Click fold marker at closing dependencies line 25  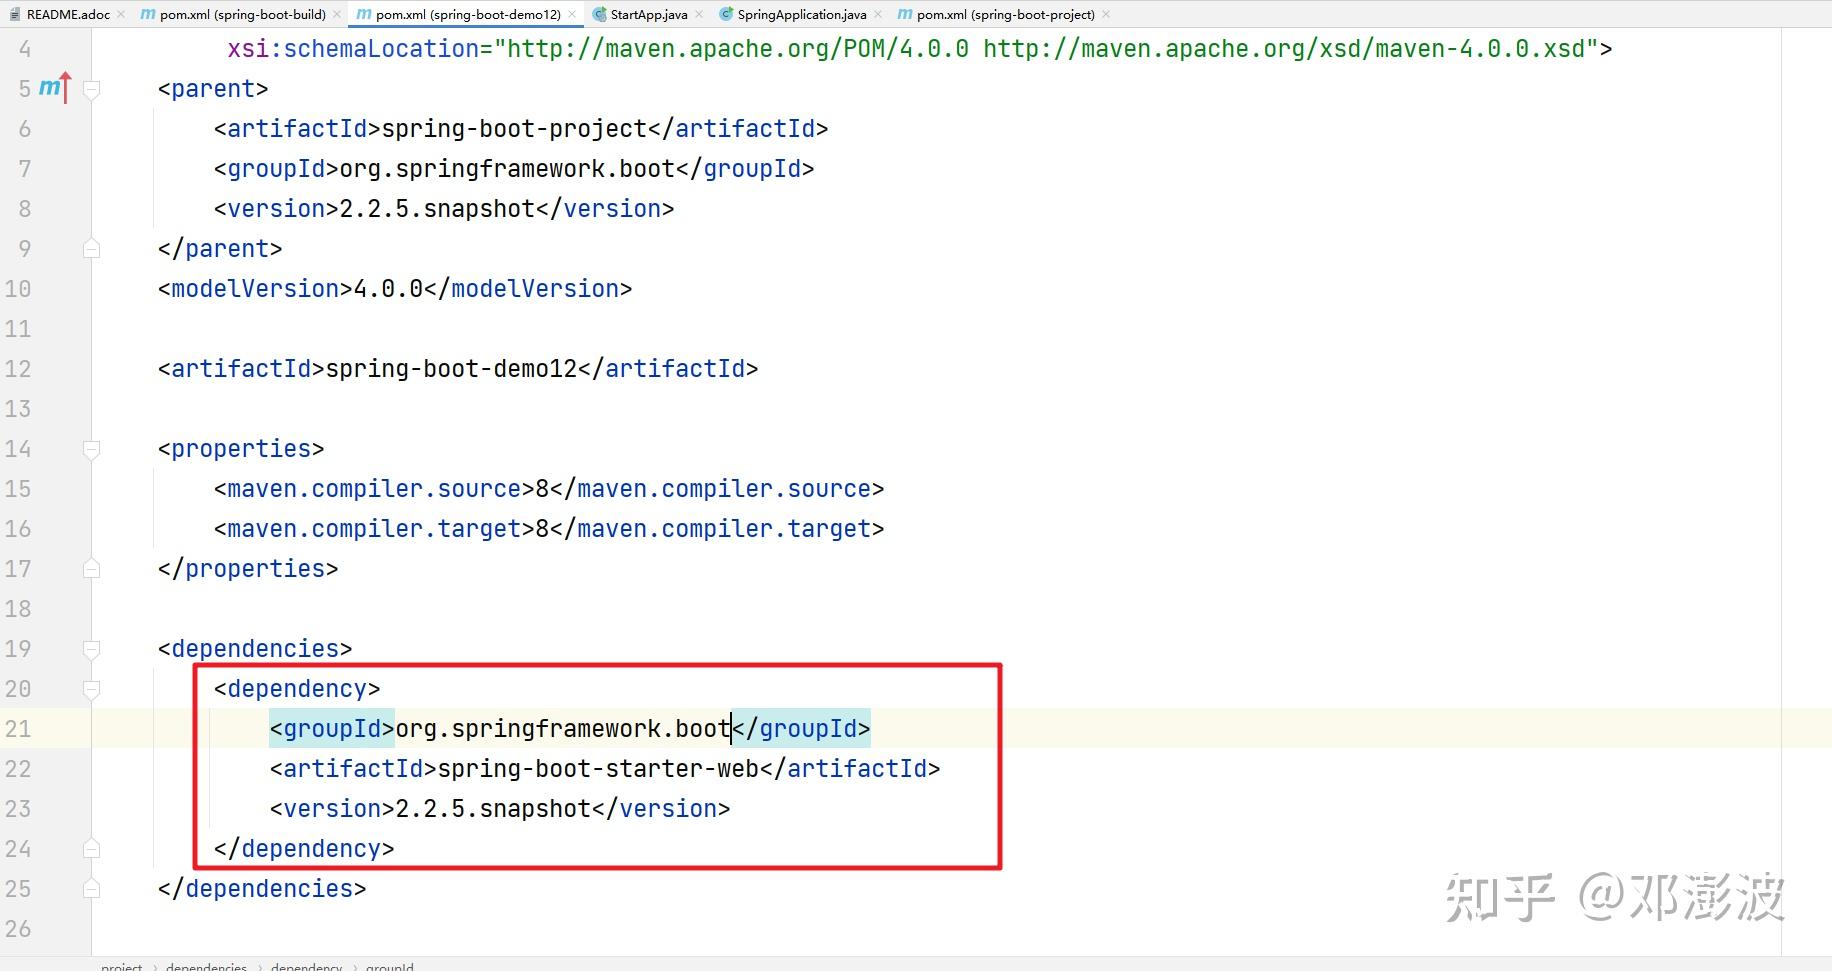point(91,888)
